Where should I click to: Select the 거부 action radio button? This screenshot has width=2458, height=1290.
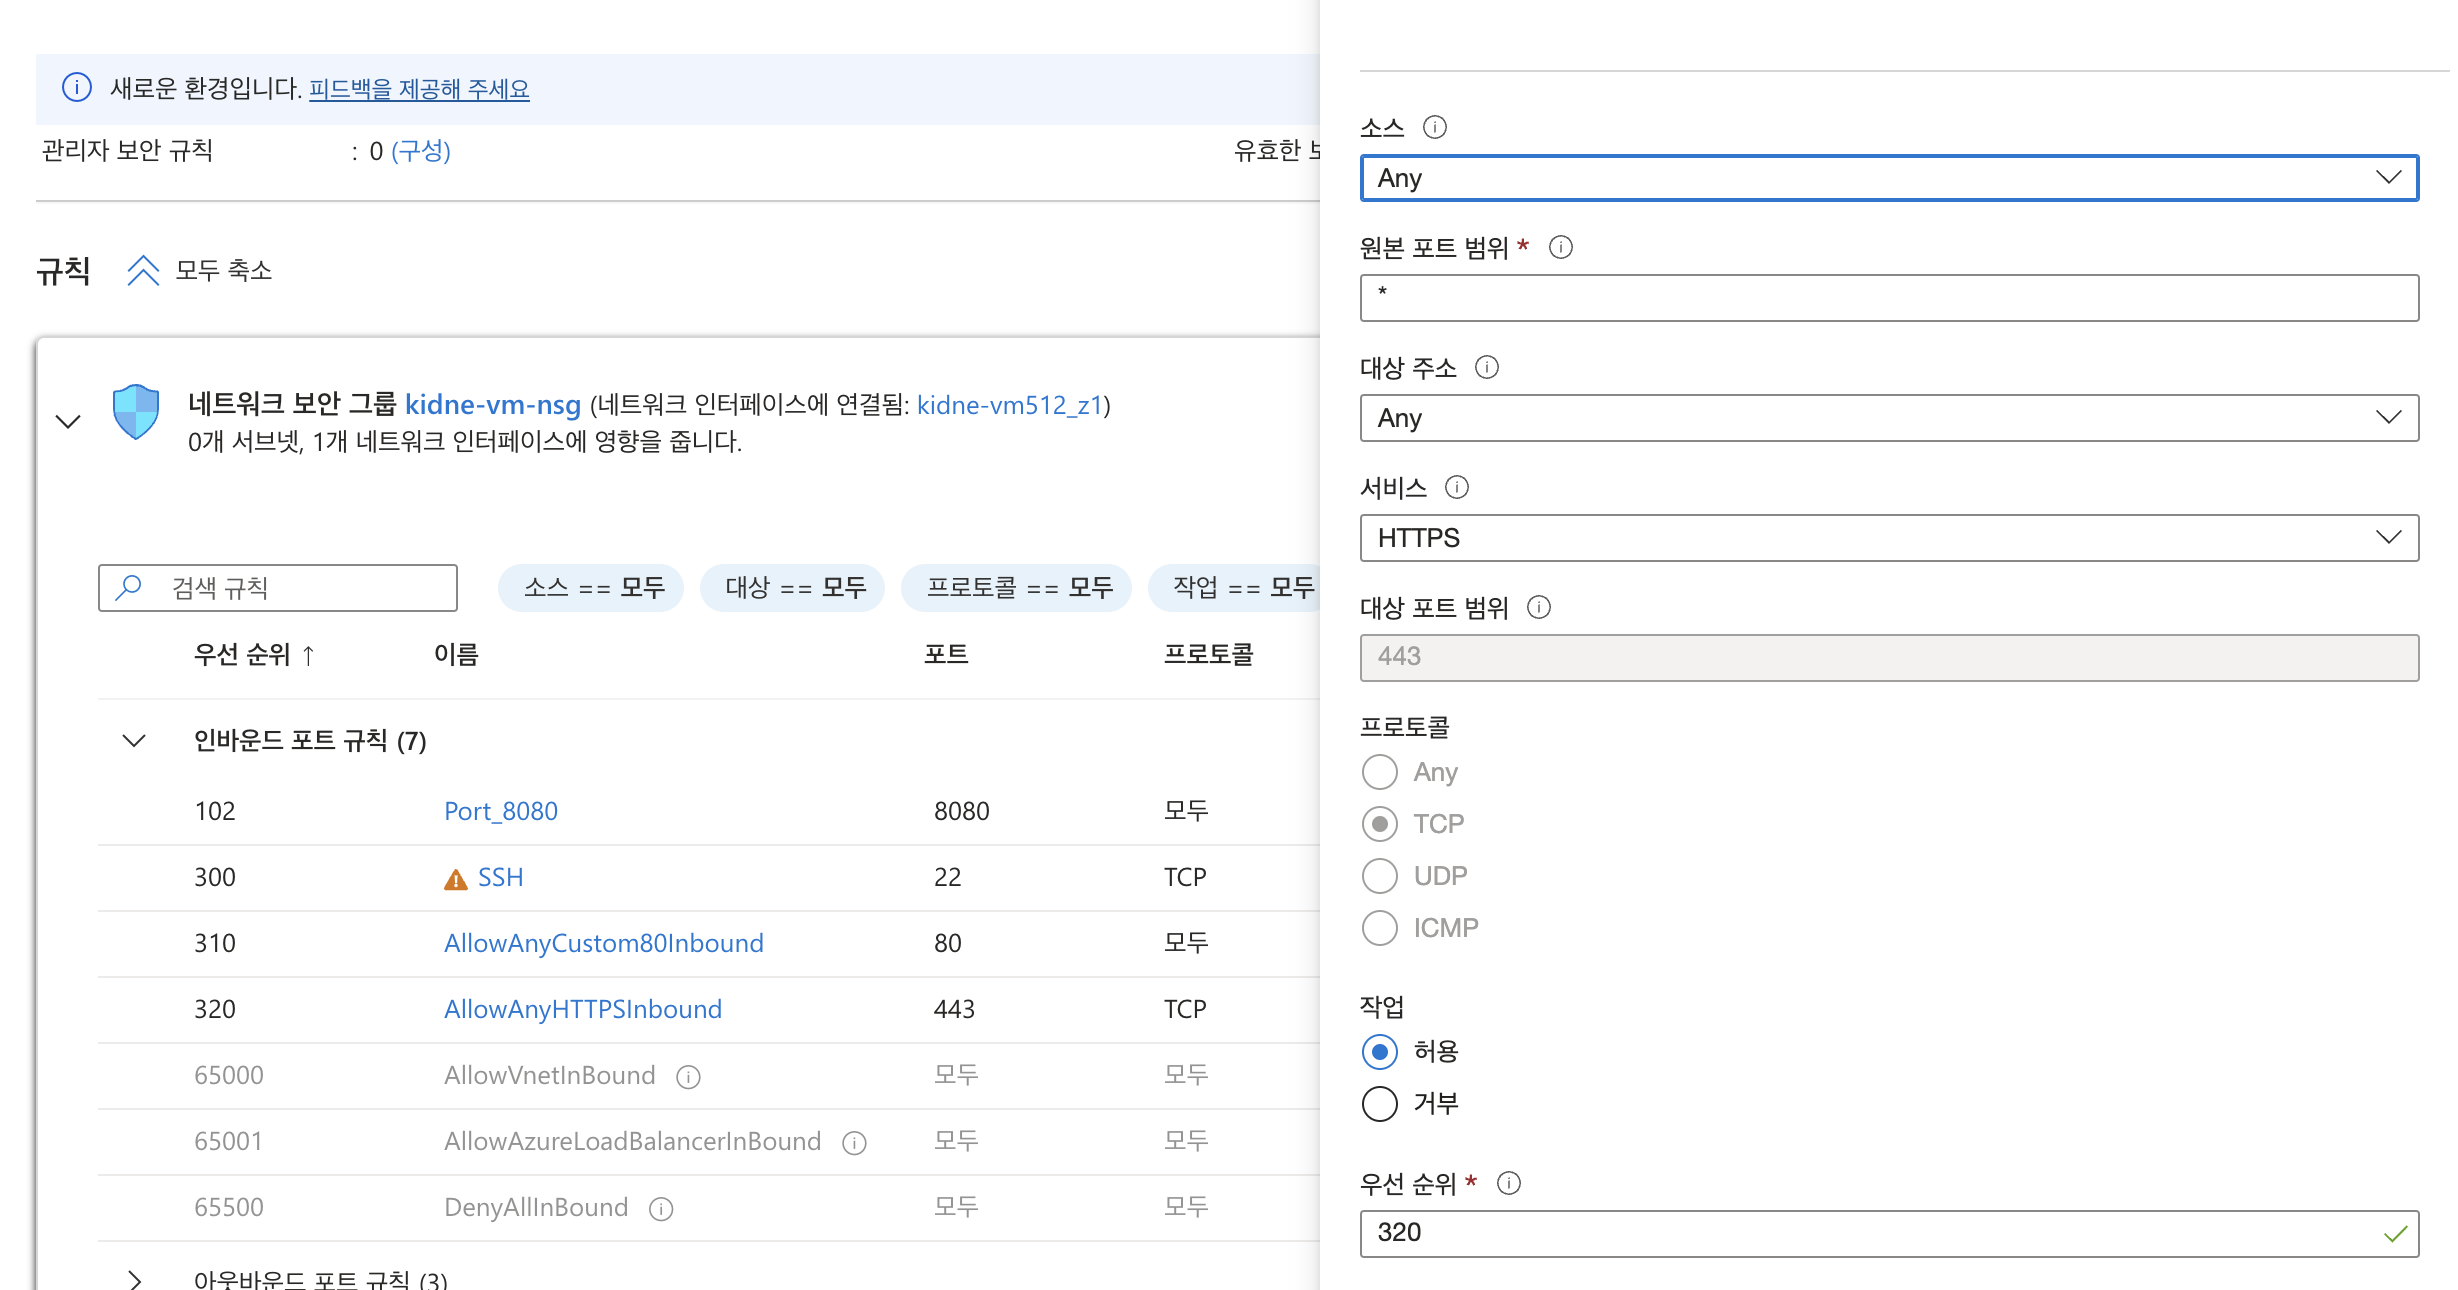click(x=1379, y=1104)
